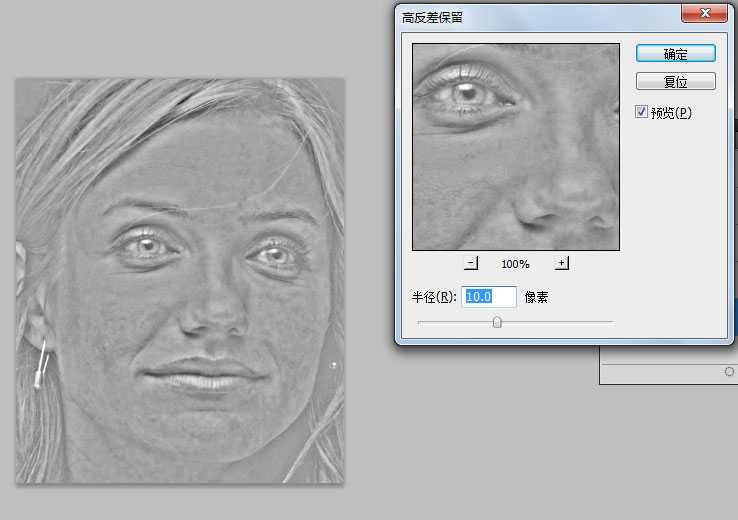This screenshot has height=520, width=738.
Task: Click the 预览(P) checkbox label text
Action: pos(671,113)
